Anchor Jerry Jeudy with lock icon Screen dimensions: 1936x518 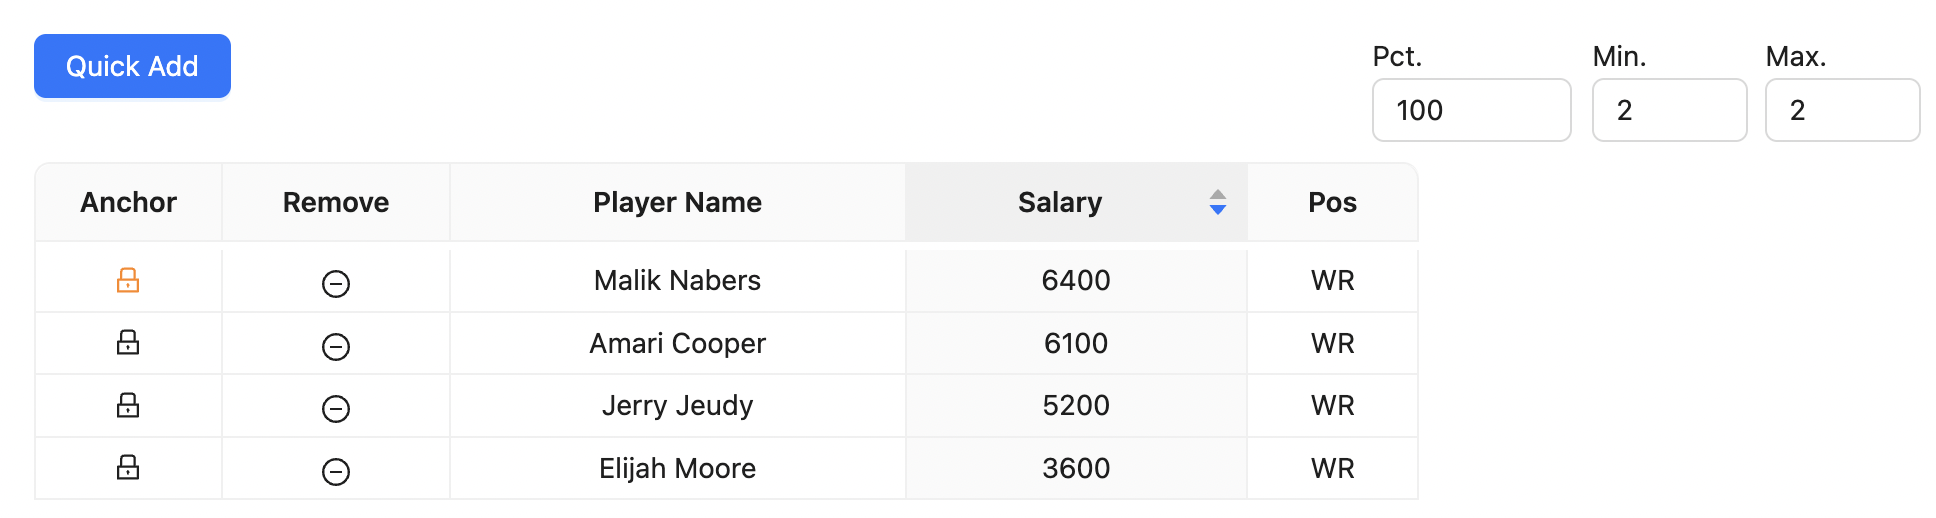[128, 405]
